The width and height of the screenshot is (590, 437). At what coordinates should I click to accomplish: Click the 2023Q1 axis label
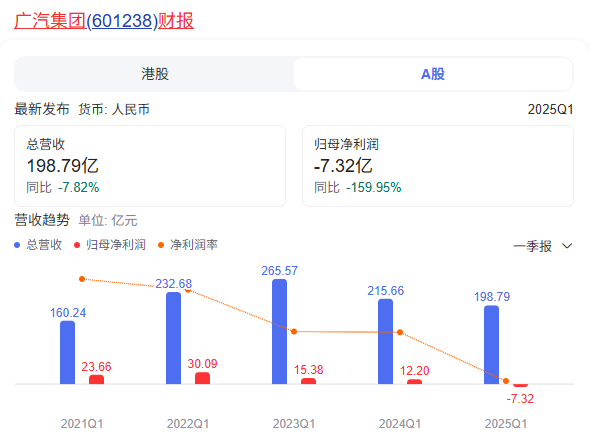(294, 424)
